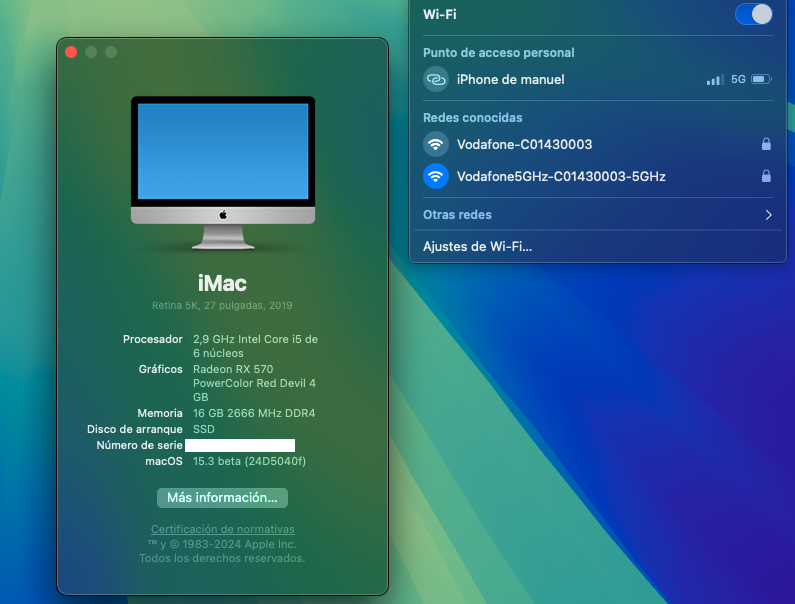This screenshot has width=795, height=604.
Task: Click the 5G indicator next to iPhone hotspot
Action: pyautogui.click(x=738, y=79)
